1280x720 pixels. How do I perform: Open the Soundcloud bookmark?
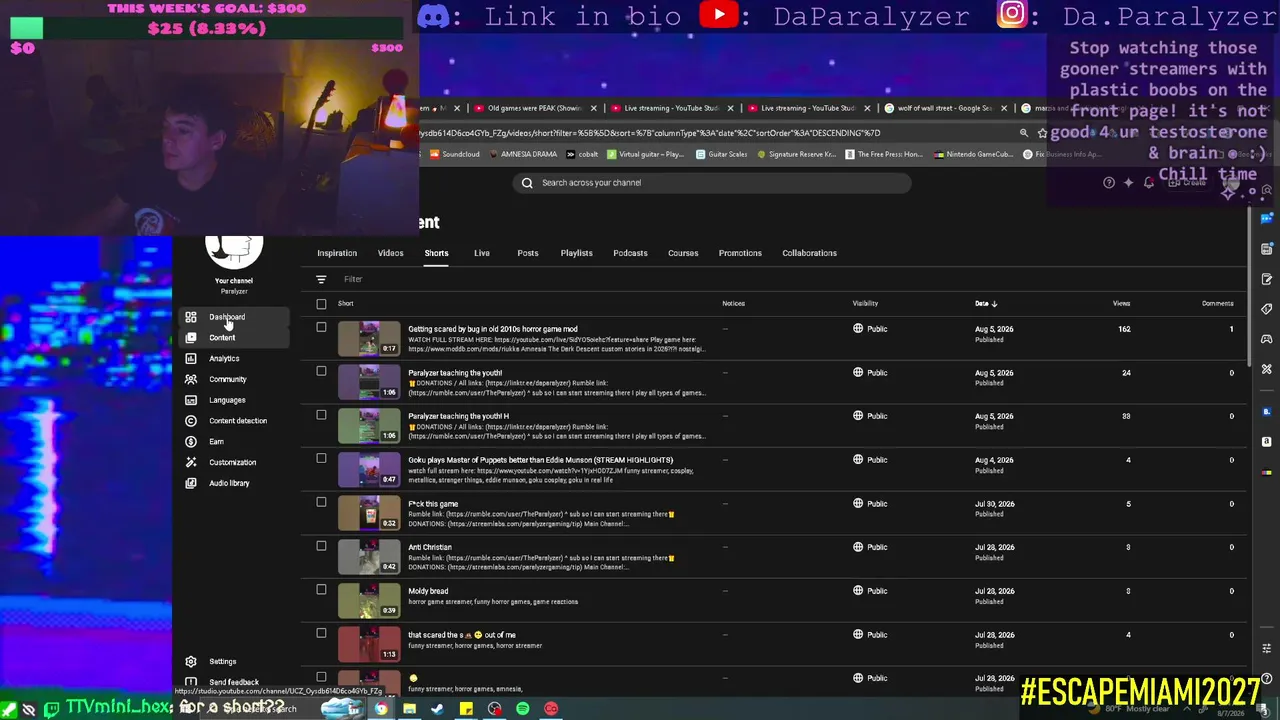(455, 155)
